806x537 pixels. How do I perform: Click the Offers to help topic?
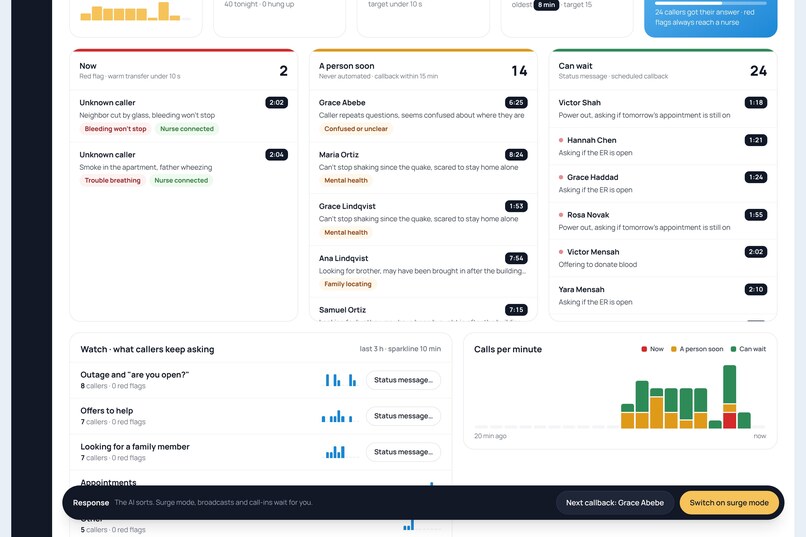coord(106,411)
